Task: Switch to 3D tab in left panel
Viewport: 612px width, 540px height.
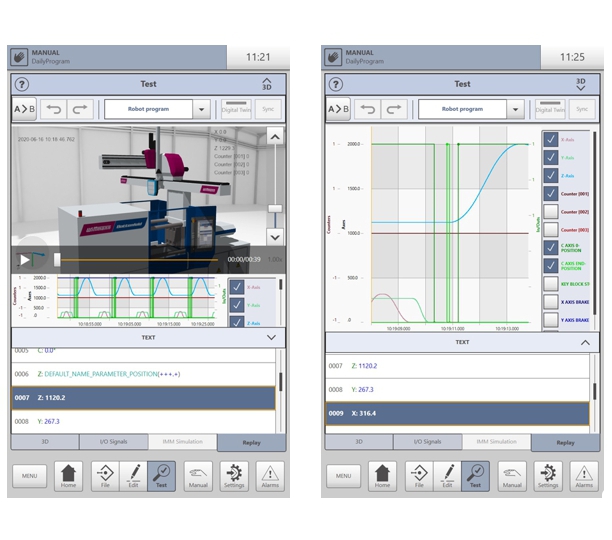Action: coord(45,442)
